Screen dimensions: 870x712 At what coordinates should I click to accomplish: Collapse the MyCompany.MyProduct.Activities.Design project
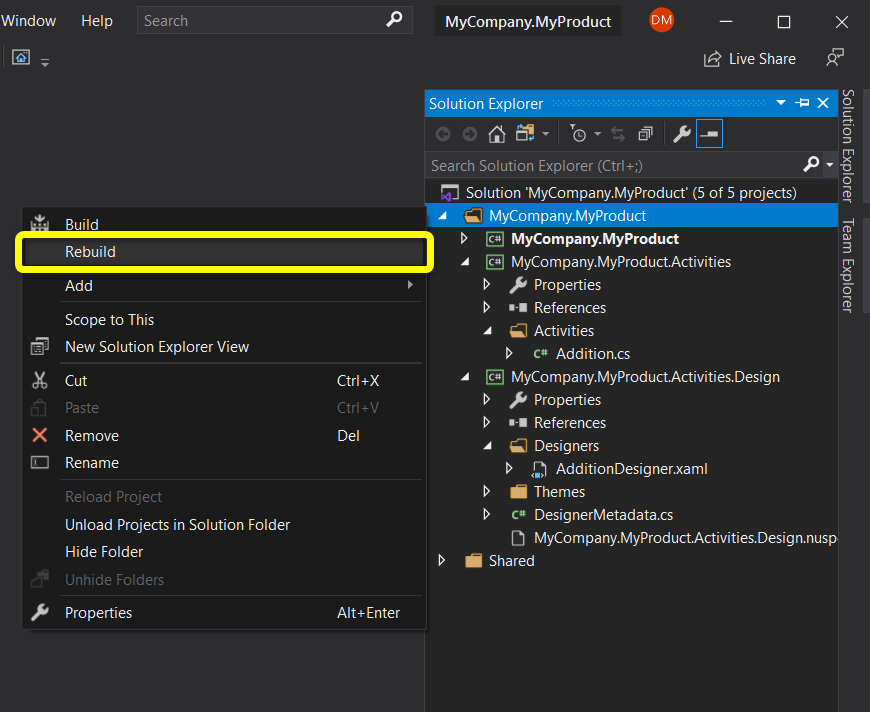tap(464, 377)
